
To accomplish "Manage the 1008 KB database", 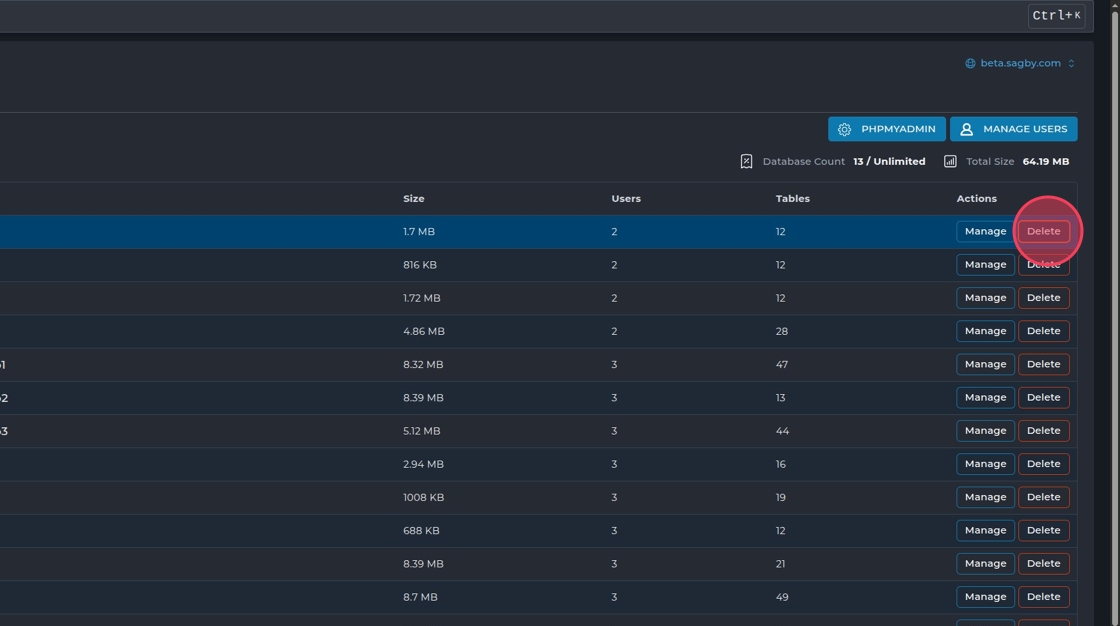I will [x=985, y=497].
